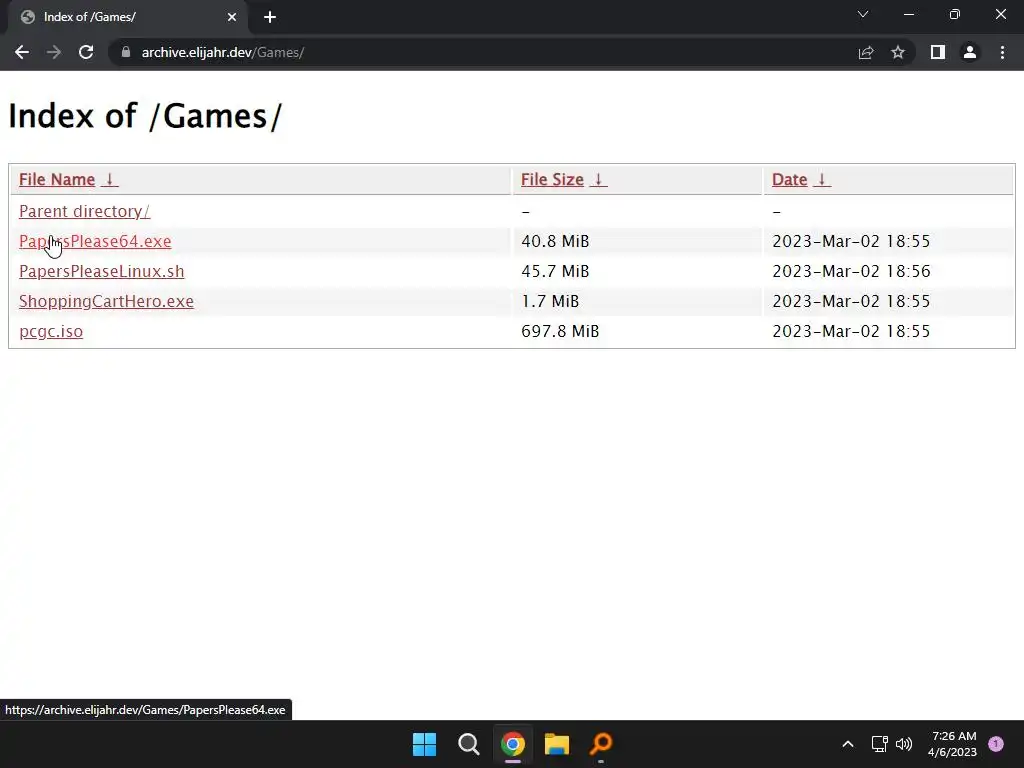Click the Chrome taskbar icon

coord(513,744)
